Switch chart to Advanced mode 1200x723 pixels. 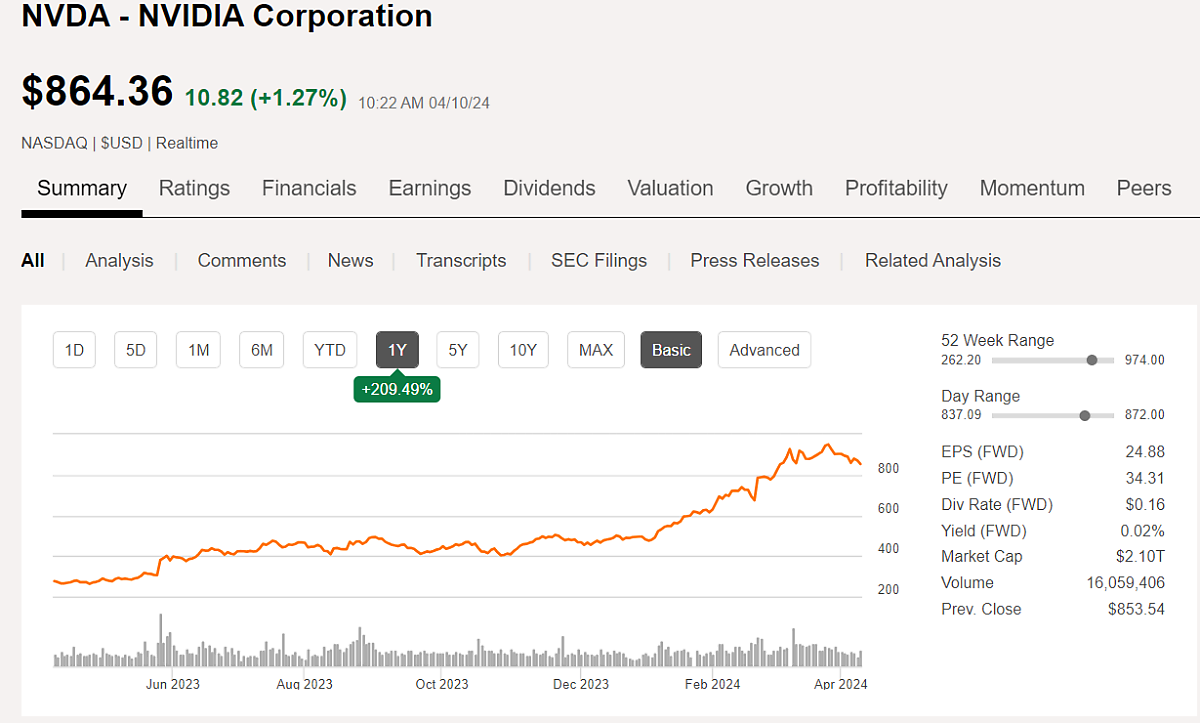pos(764,350)
